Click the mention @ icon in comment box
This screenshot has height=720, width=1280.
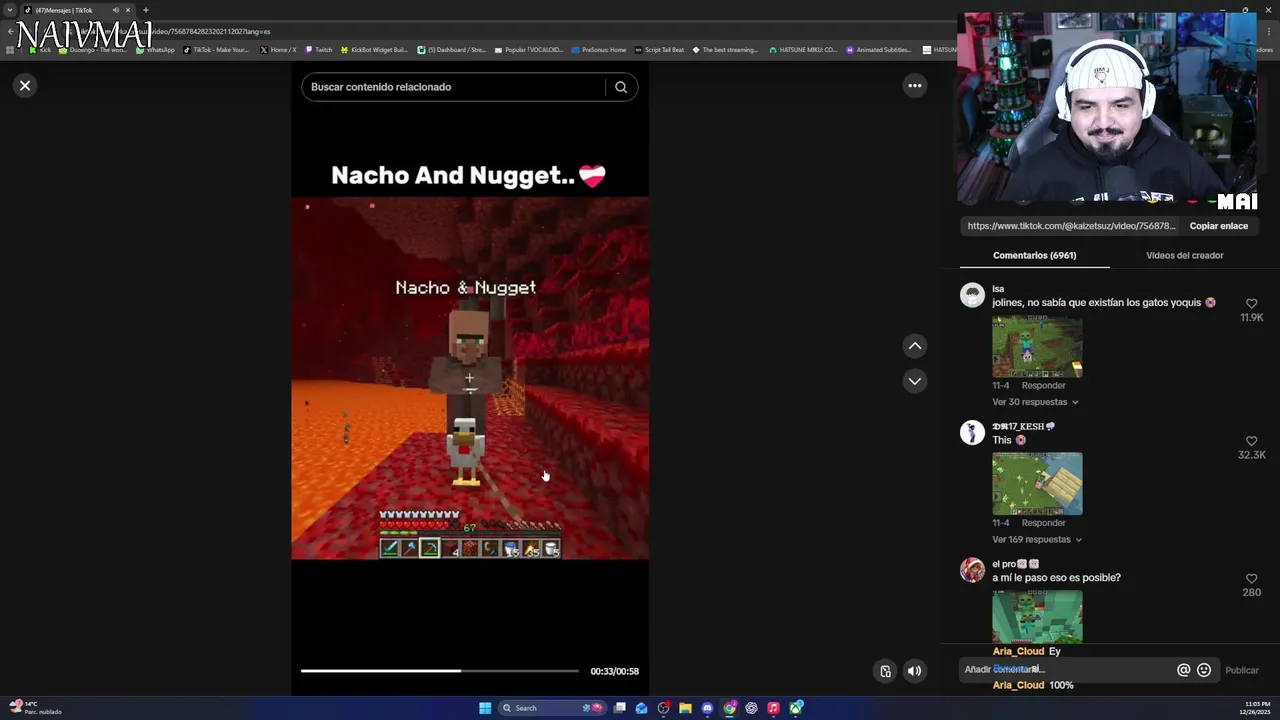1183,670
